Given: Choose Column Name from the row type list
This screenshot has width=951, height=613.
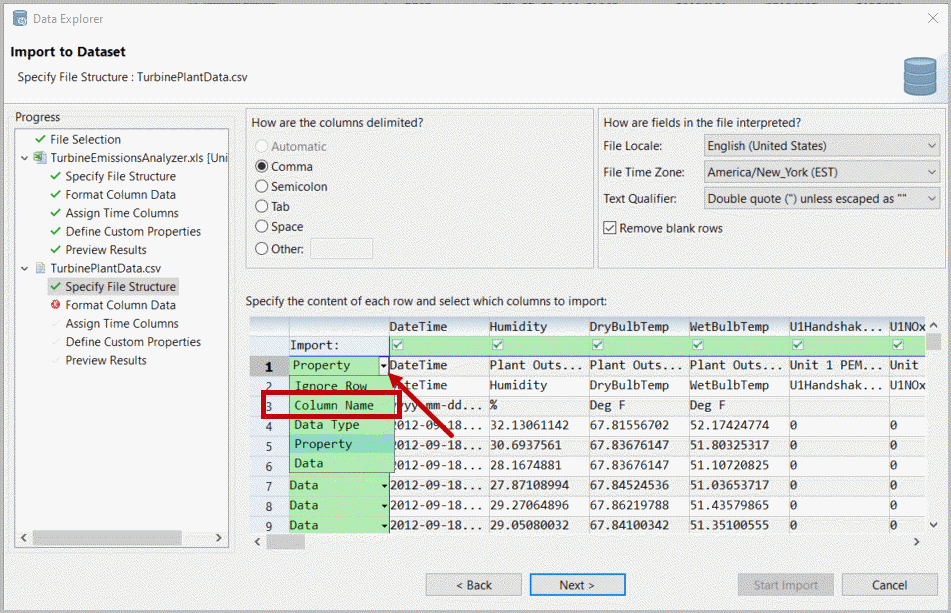Looking at the screenshot, I should point(334,406).
